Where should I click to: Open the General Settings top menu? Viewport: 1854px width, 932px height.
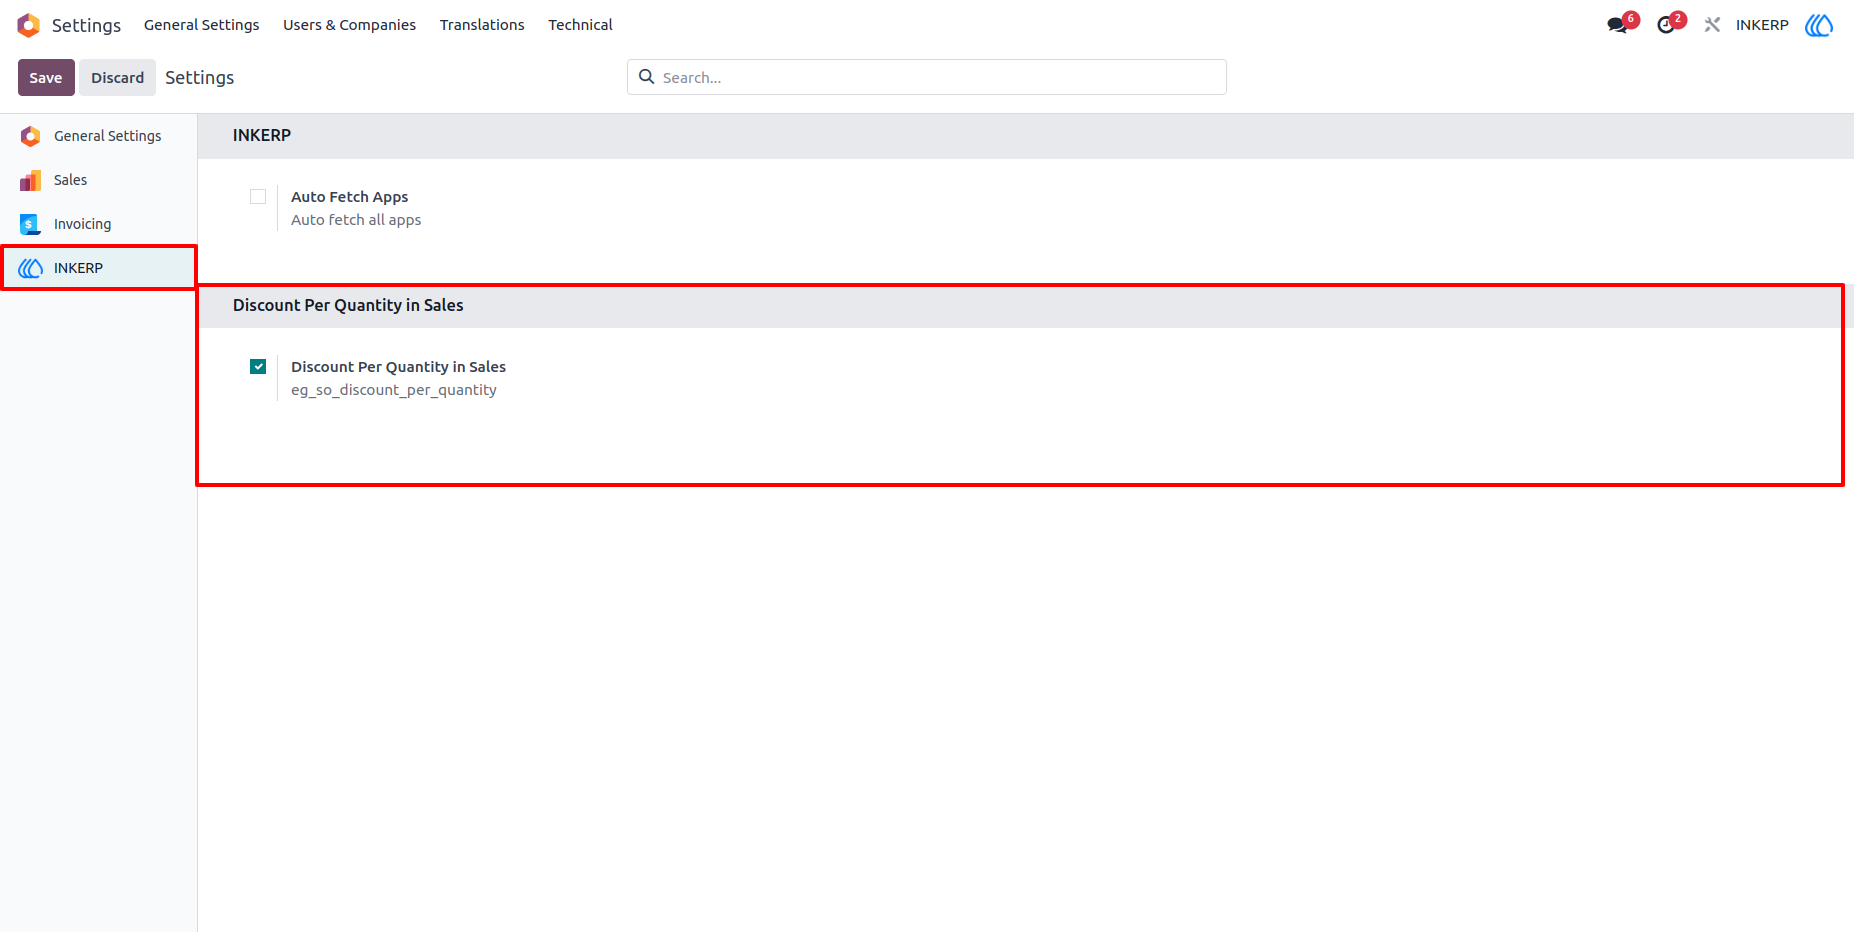click(x=201, y=25)
